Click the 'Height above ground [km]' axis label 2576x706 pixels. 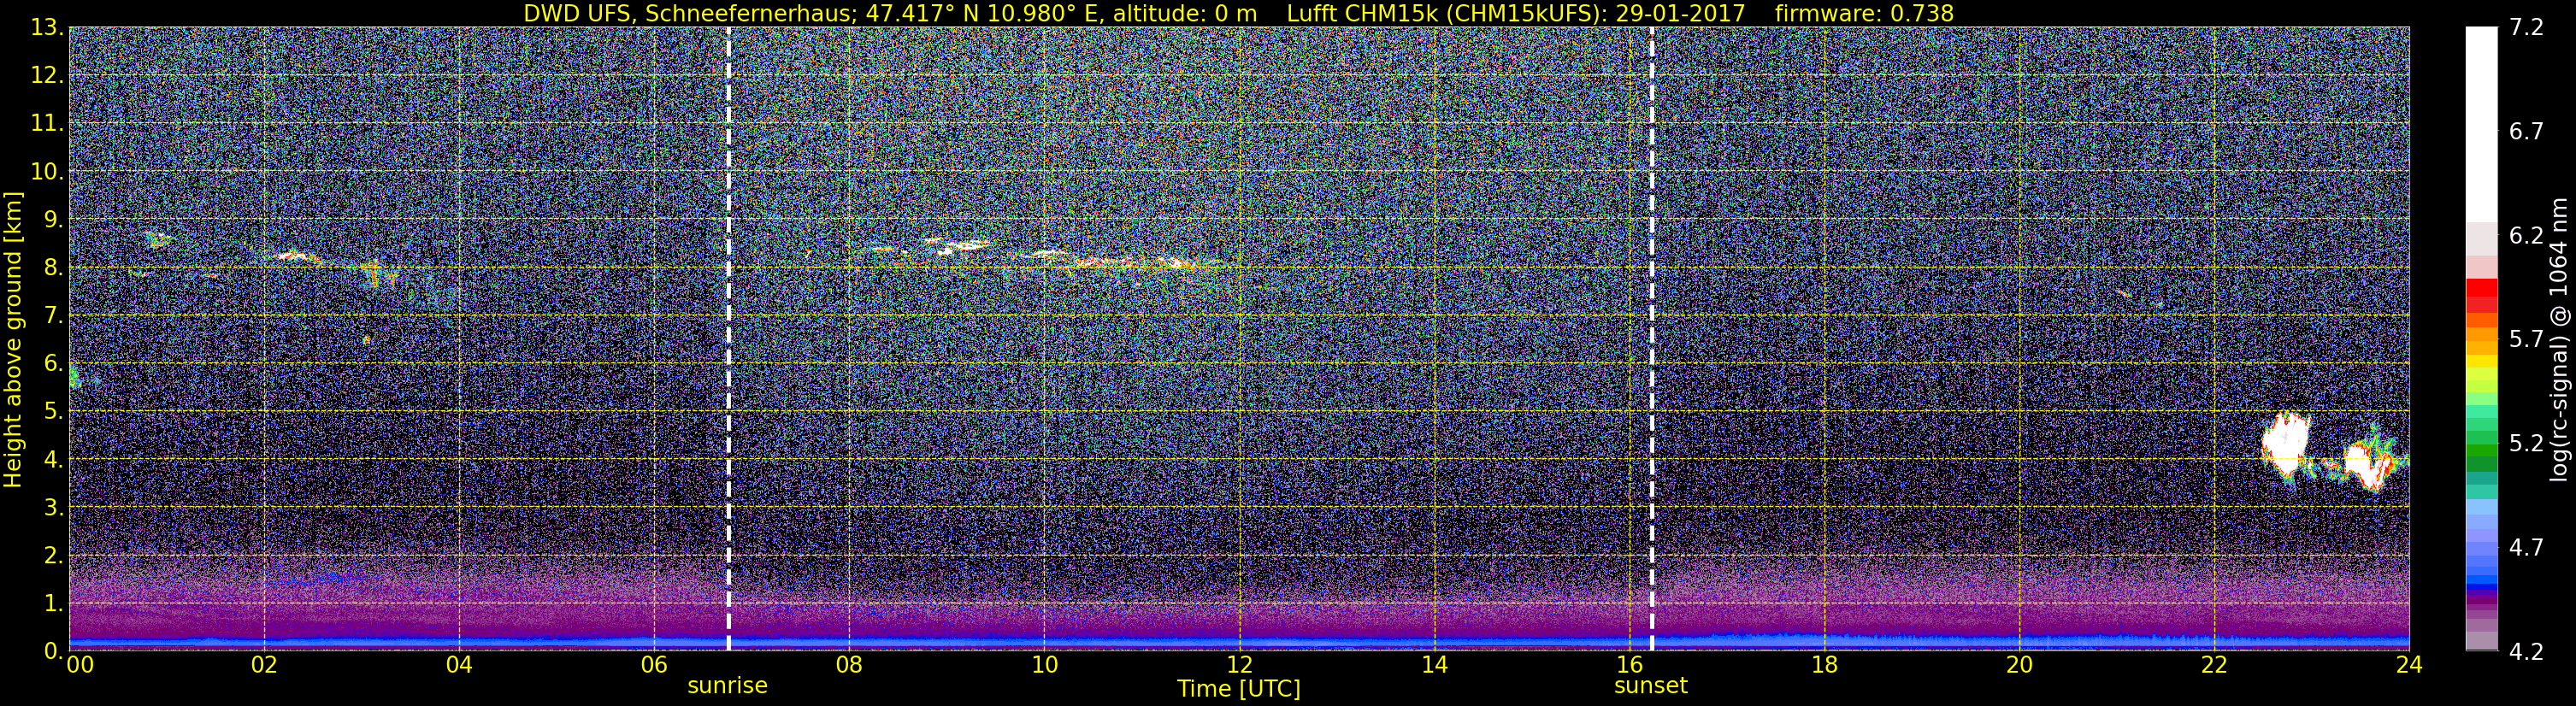click(x=13, y=339)
